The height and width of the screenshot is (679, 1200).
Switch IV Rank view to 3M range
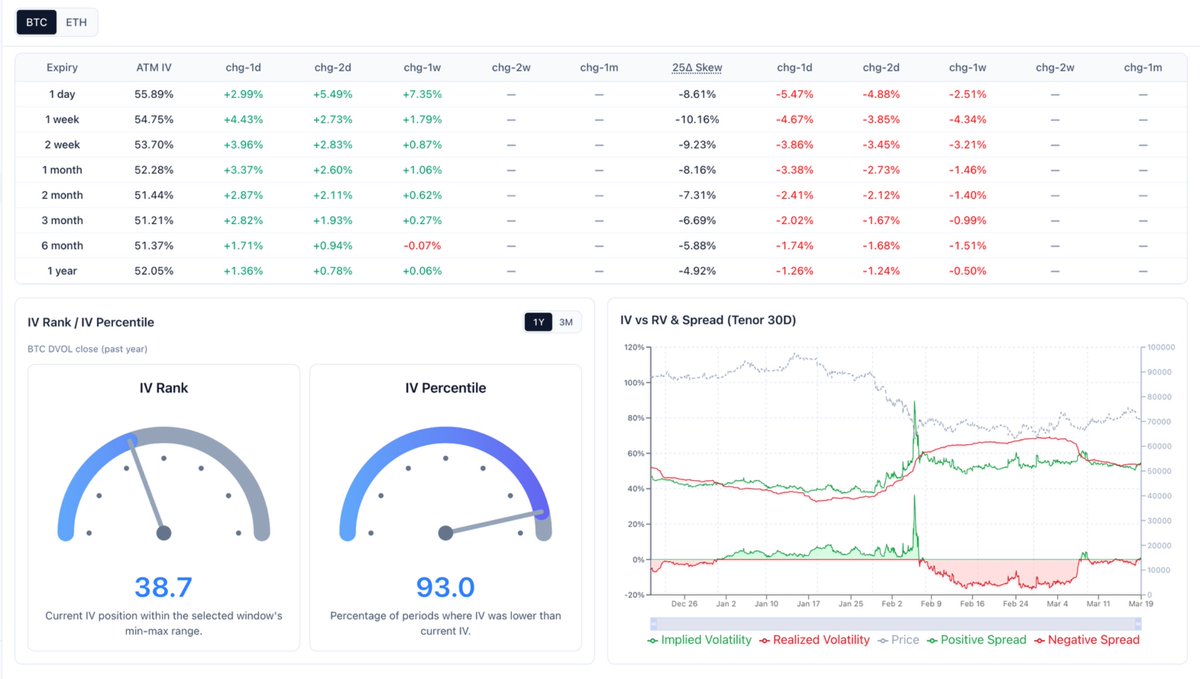click(566, 322)
